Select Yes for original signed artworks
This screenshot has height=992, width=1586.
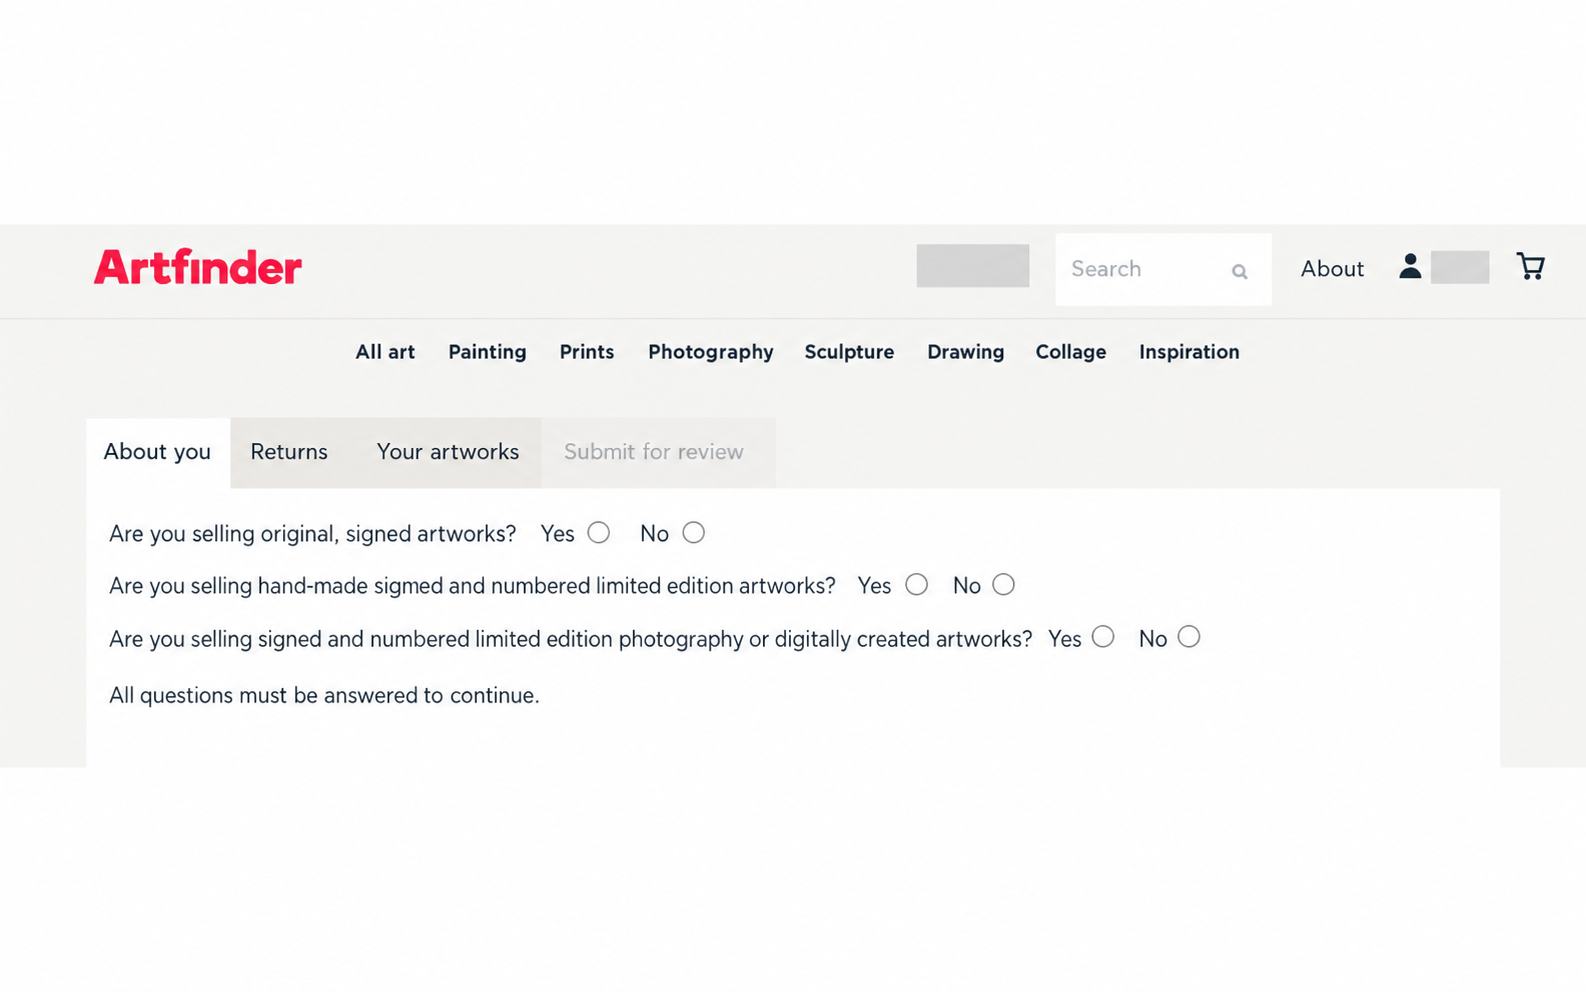pos(598,533)
